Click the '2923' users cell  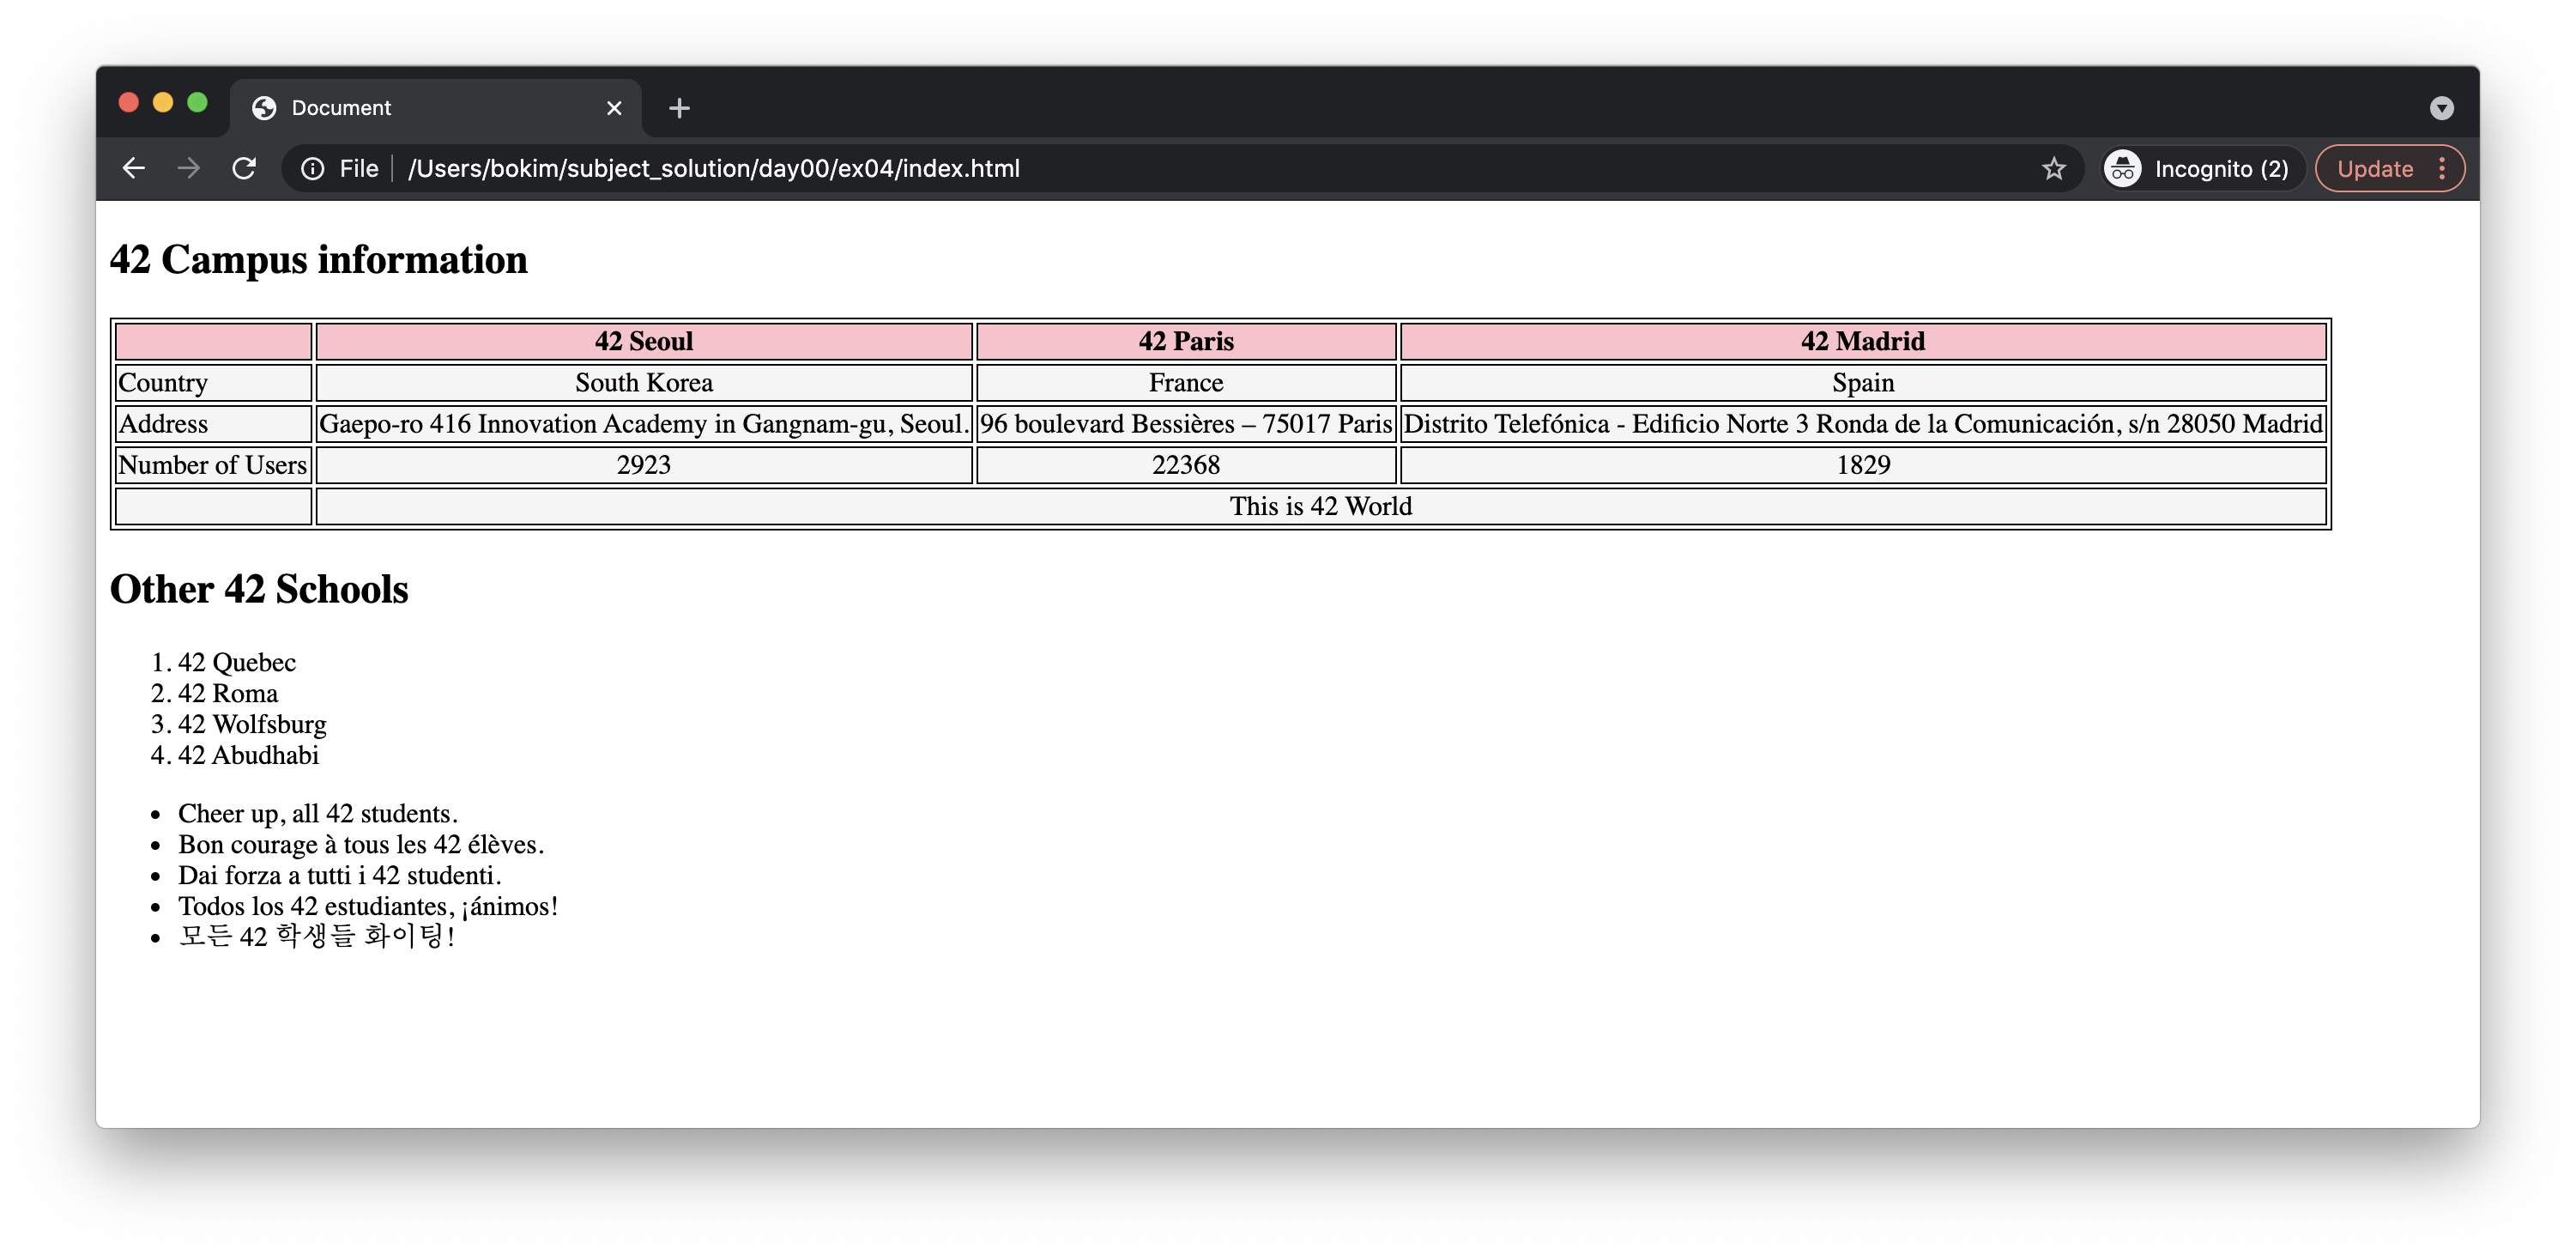[644, 465]
